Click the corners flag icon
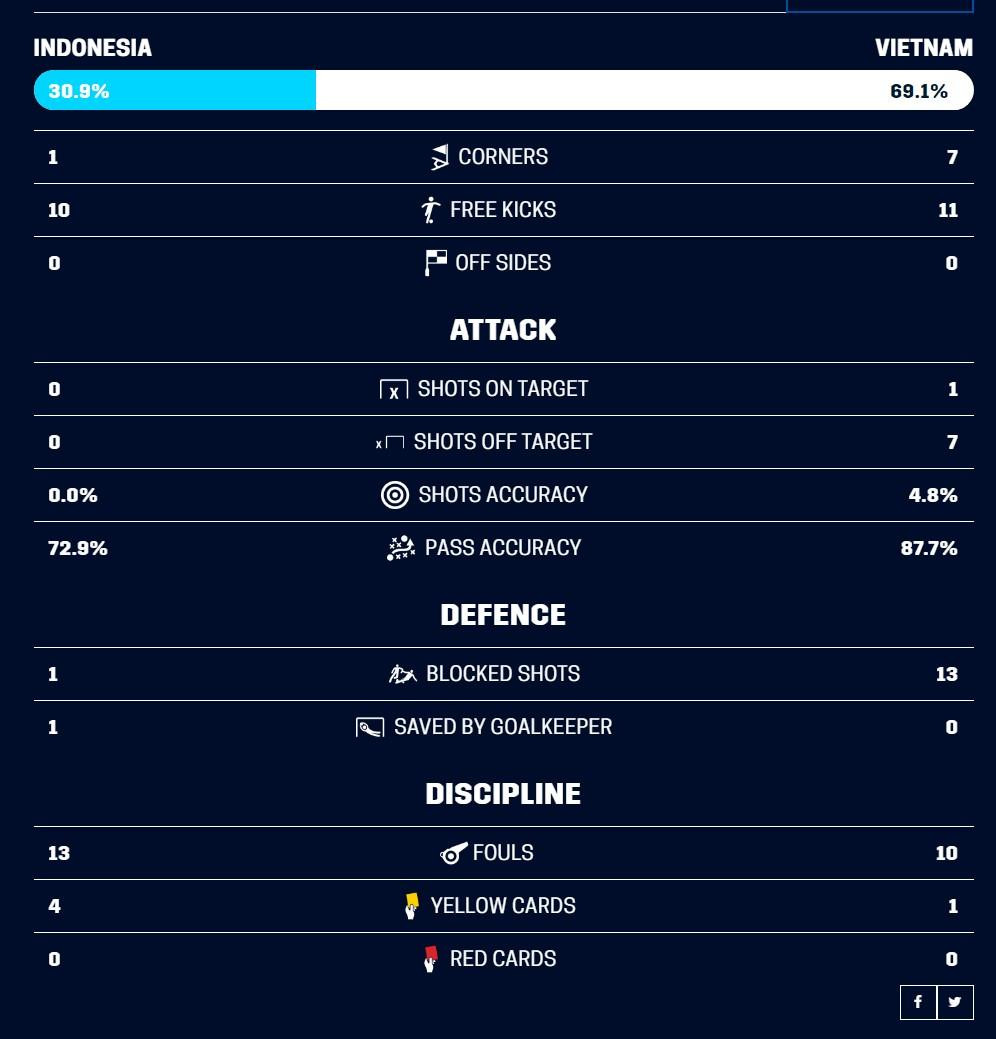 coord(440,157)
